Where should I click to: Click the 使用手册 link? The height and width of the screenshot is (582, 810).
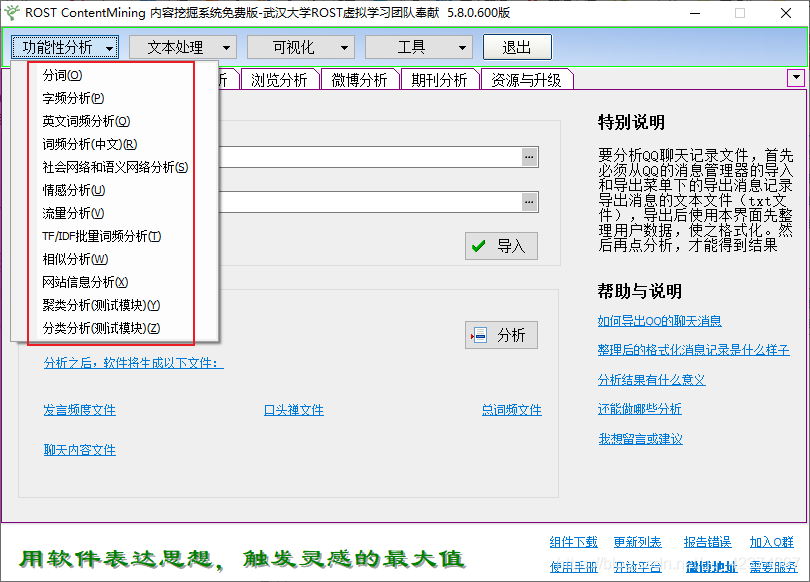tap(573, 567)
